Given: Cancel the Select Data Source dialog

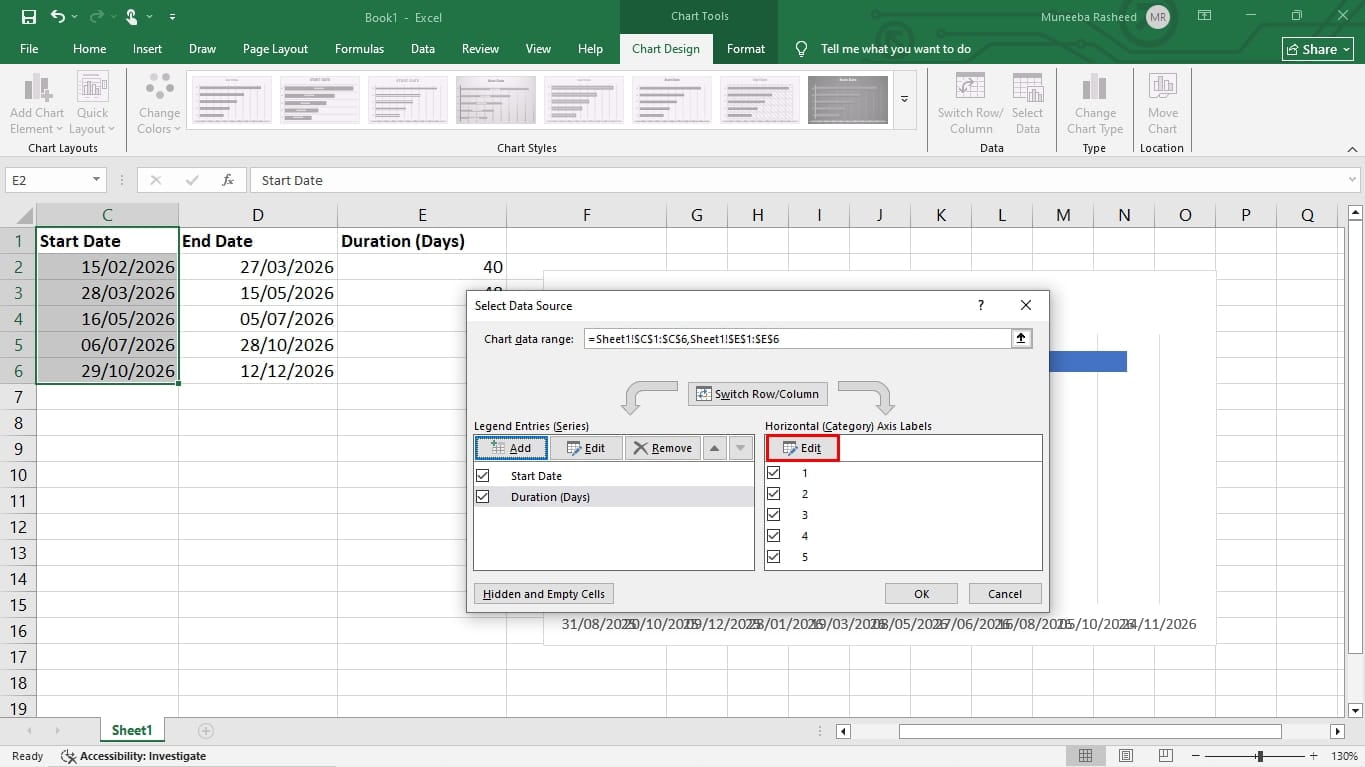Looking at the screenshot, I should (1005, 594).
